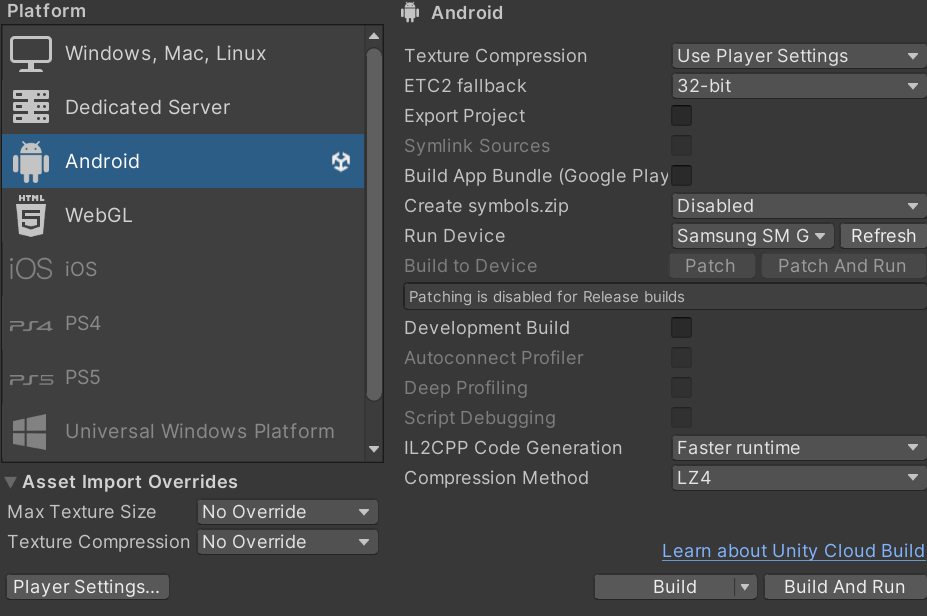Click the Patch And Run button
The image size is (927, 616).
[x=844, y=266]
